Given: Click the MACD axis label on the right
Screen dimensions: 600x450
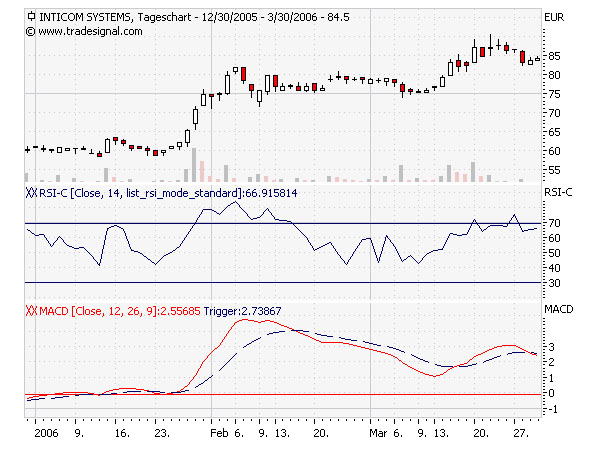Looking at the screenshot, I should pyautogui.click(x=559, y=309).
